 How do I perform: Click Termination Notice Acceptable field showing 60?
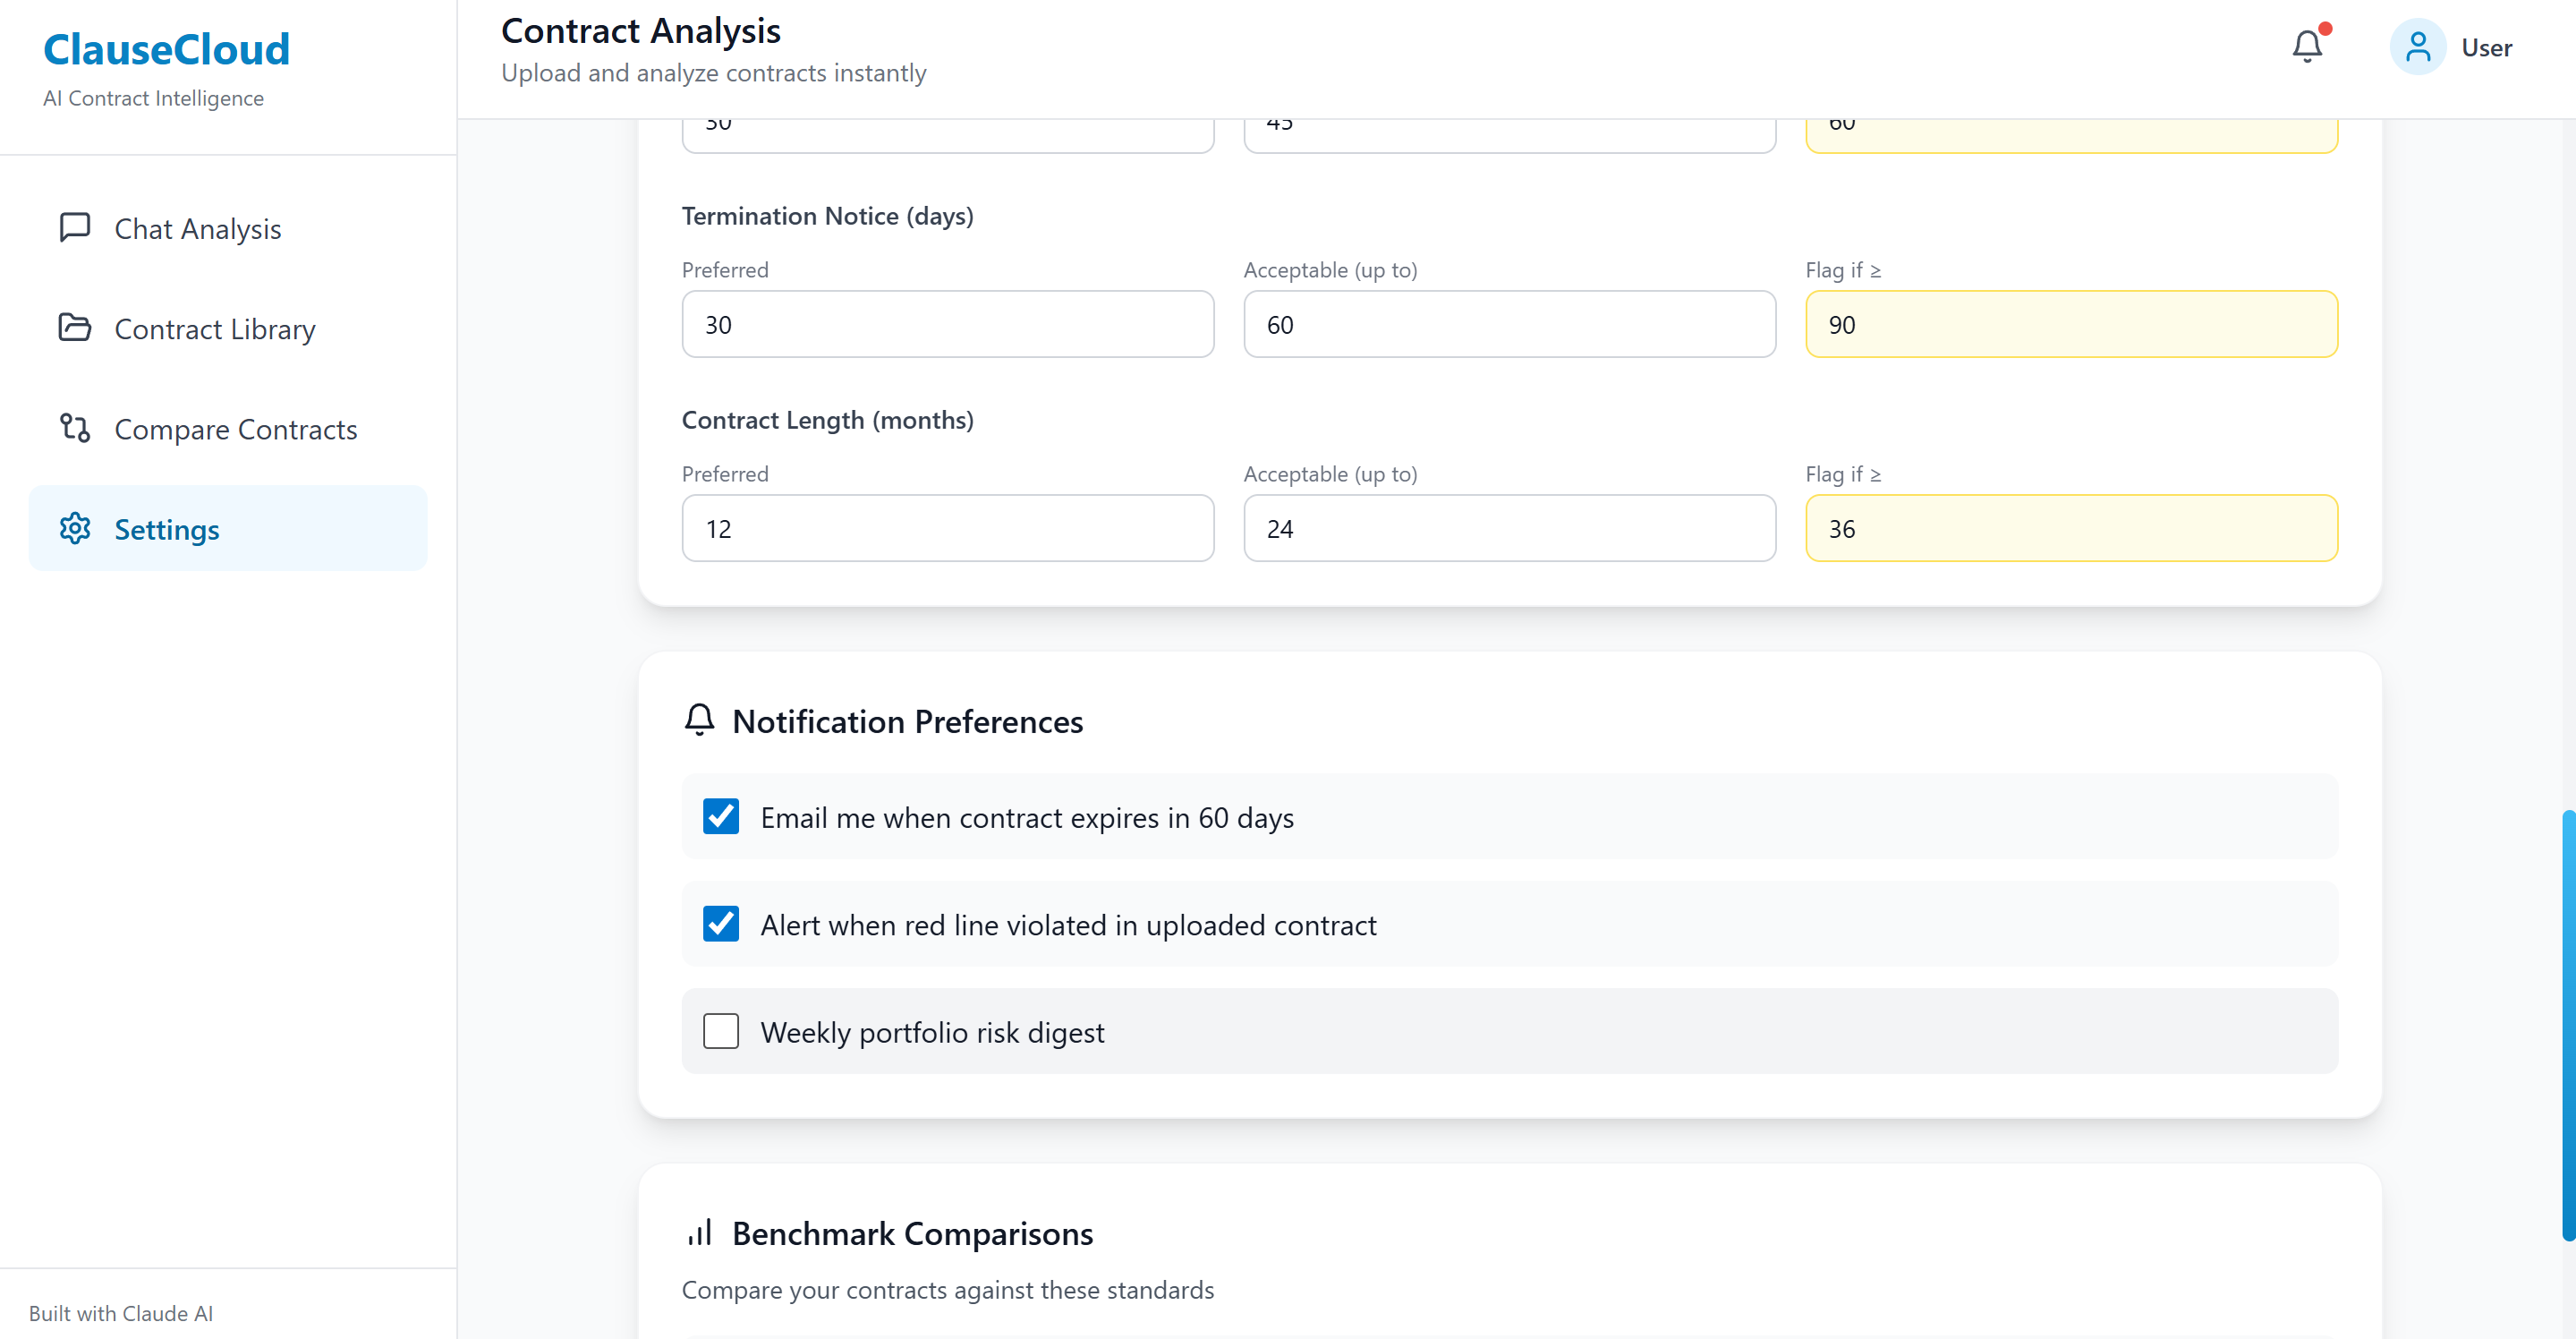[x=1509, y=325]
